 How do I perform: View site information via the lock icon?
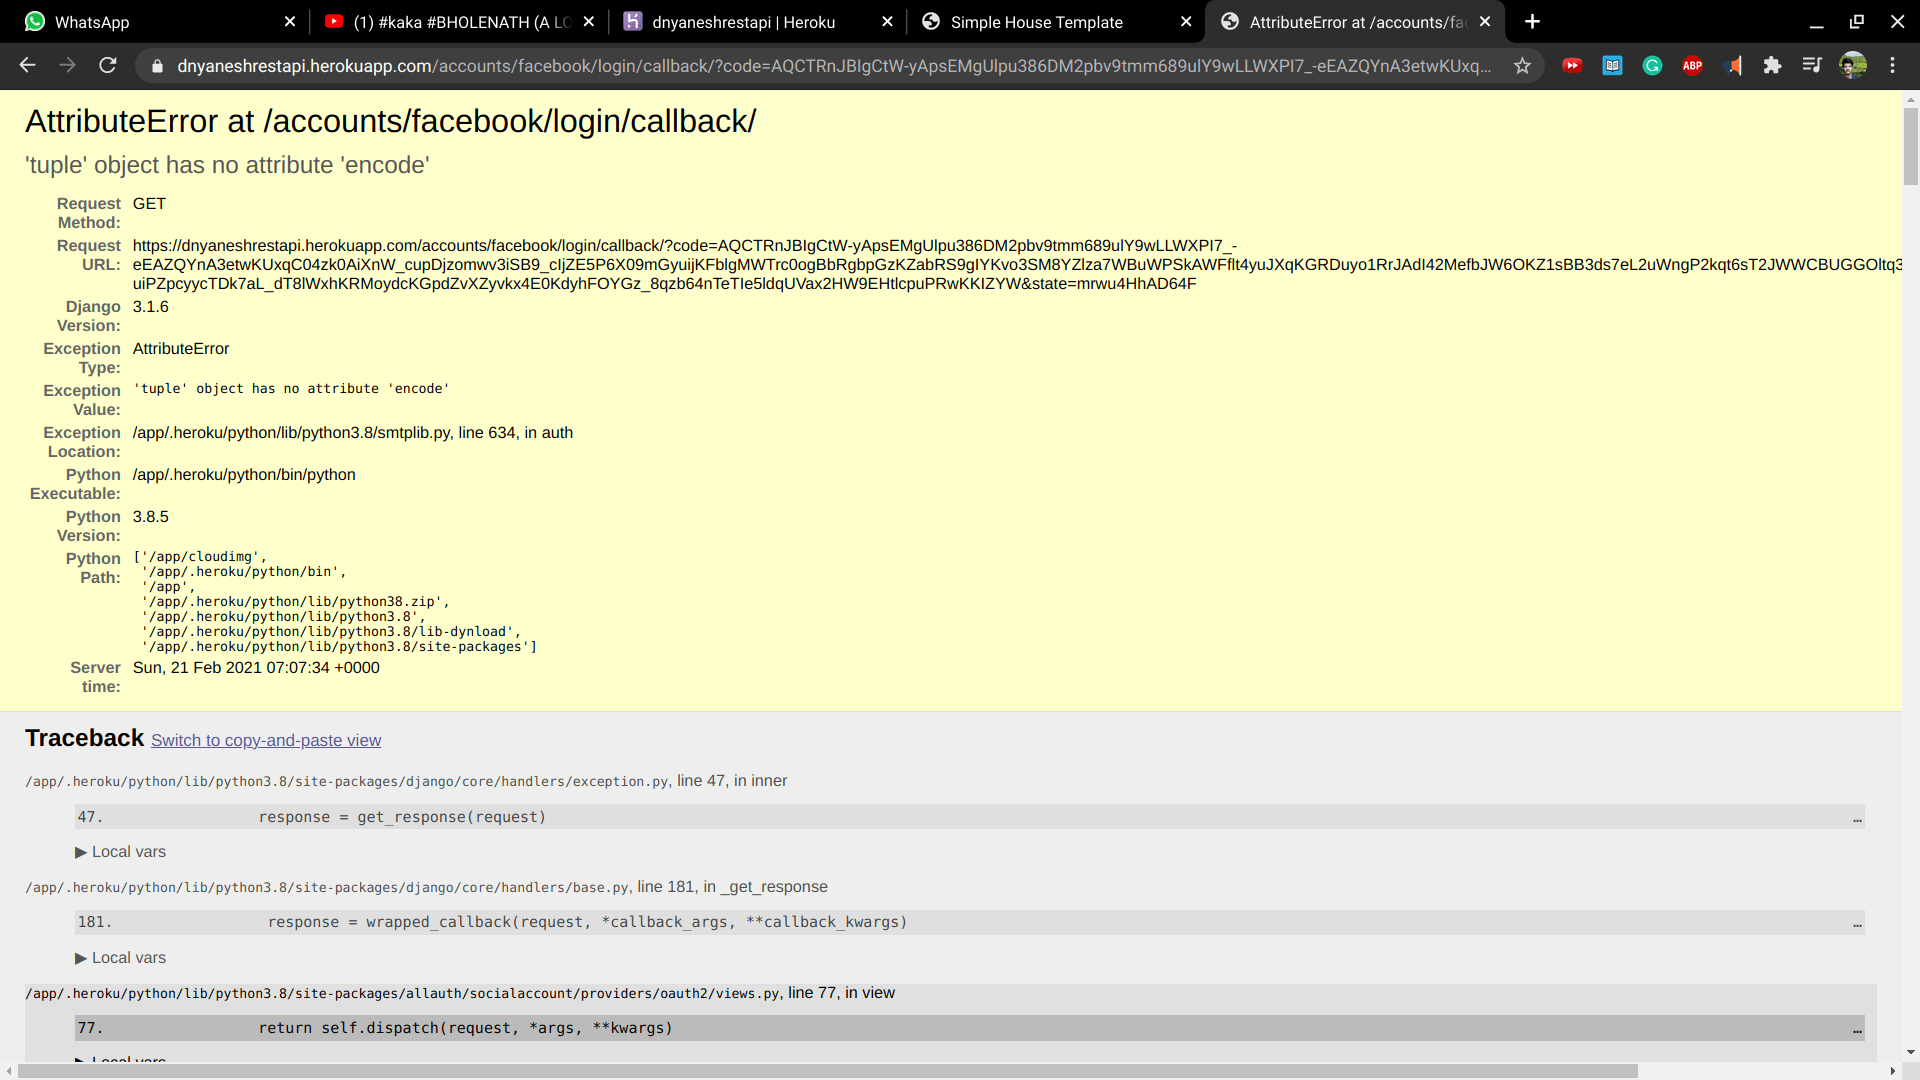(156, 66)
